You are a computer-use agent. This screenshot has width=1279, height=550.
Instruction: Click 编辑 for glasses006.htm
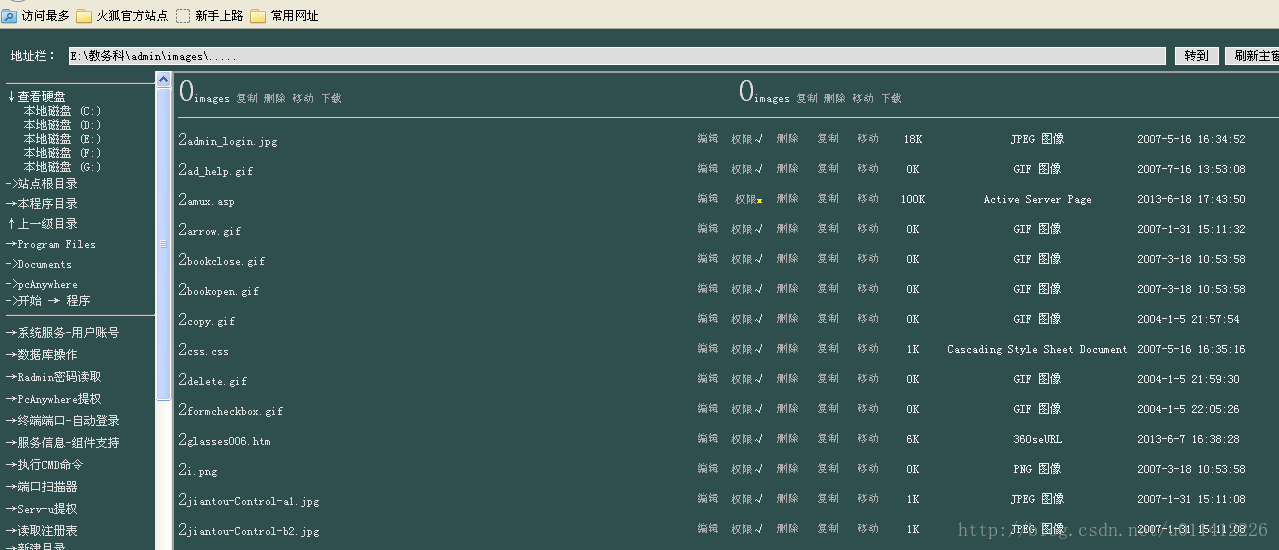click(x=708, y=439)
